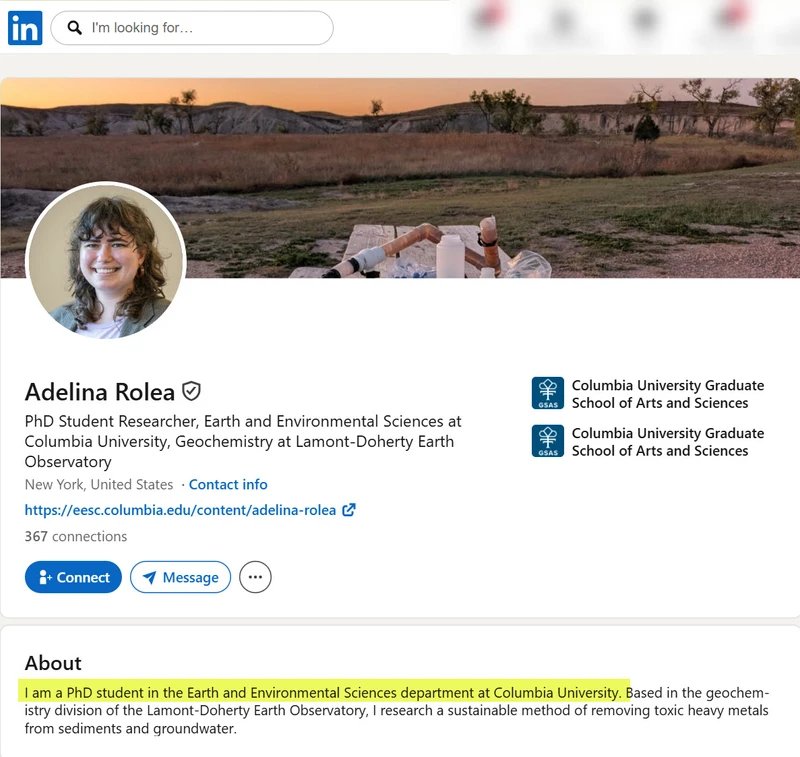
Task: Click the paper plane icon inside the Message button
Action: 149,577
